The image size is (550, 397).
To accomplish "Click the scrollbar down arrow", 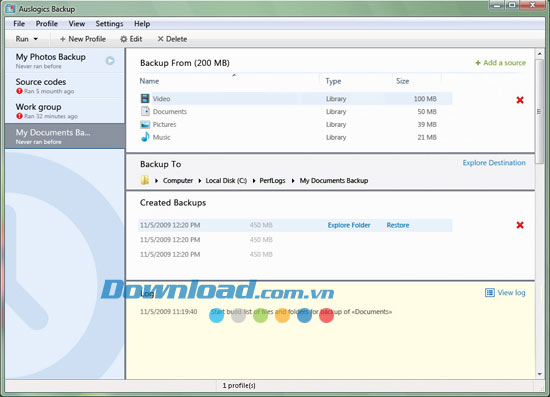I will pos(539,374).
